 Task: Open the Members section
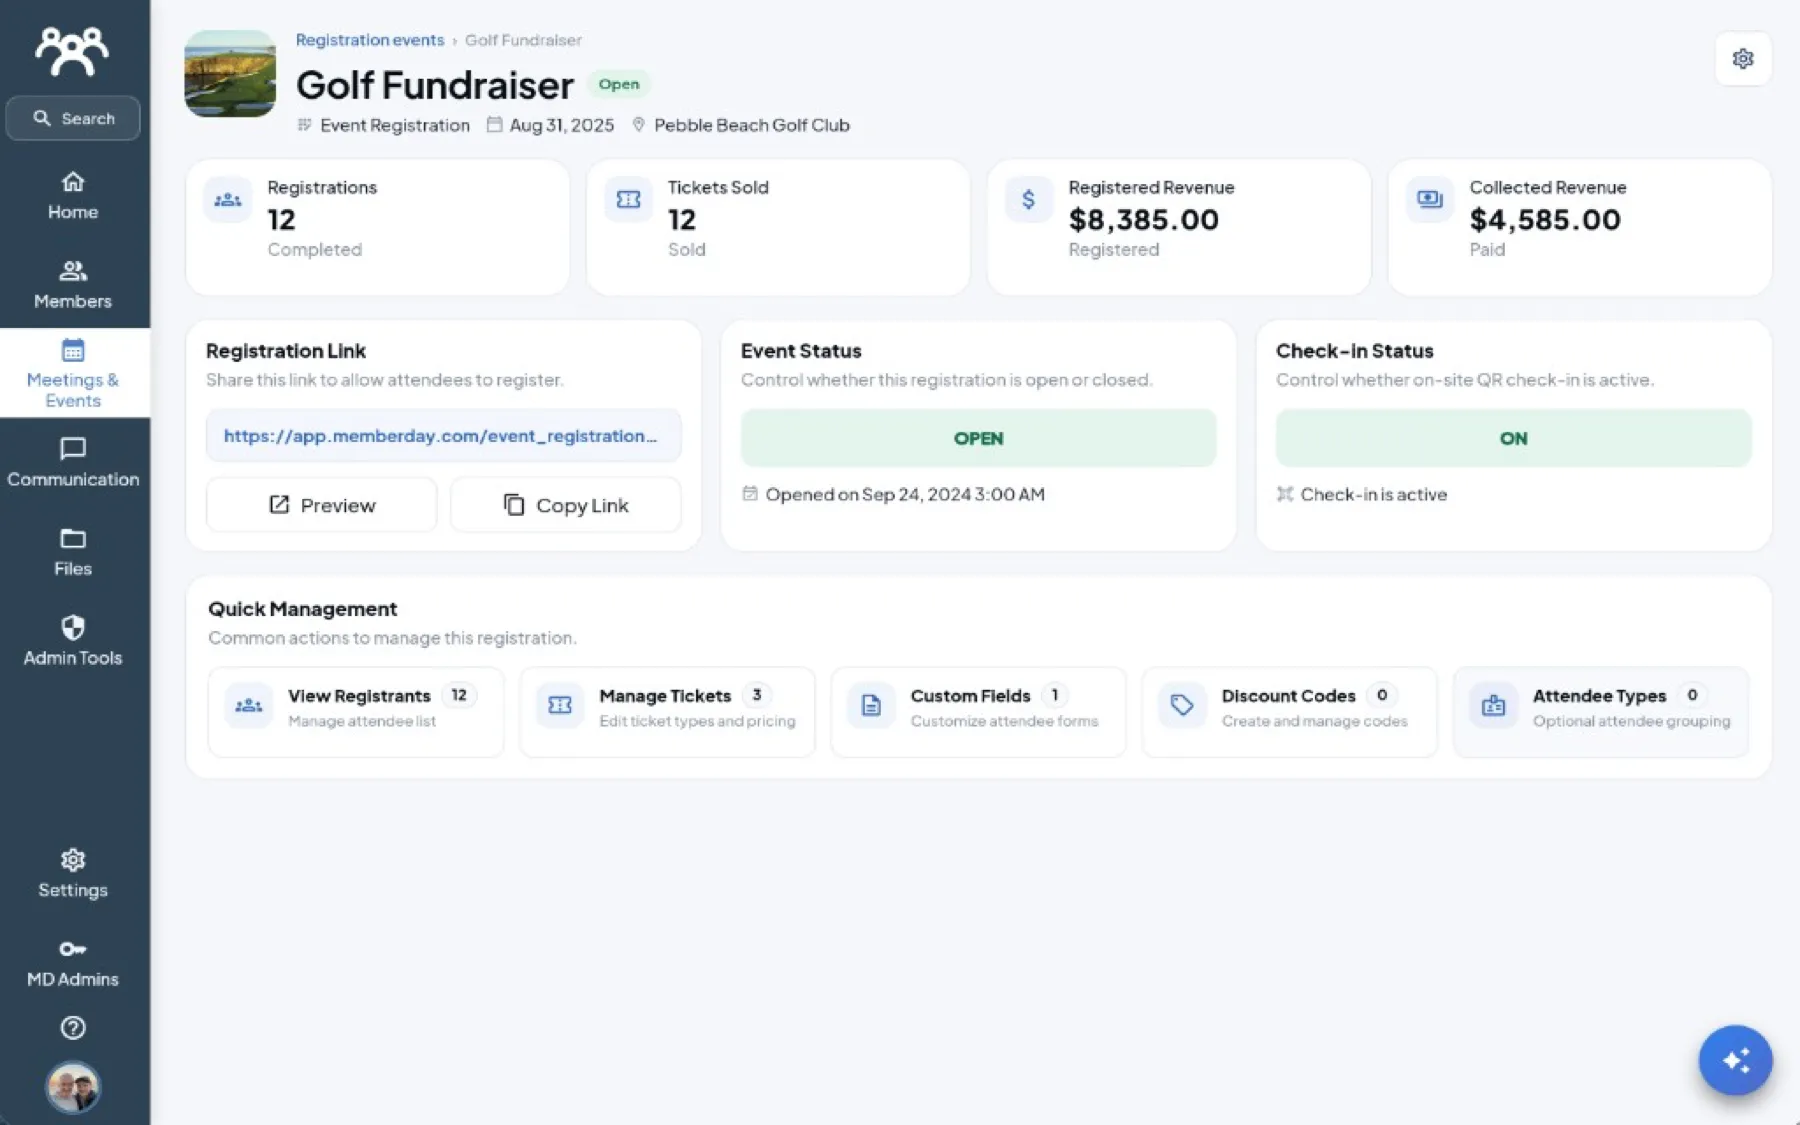click(73, 285)
